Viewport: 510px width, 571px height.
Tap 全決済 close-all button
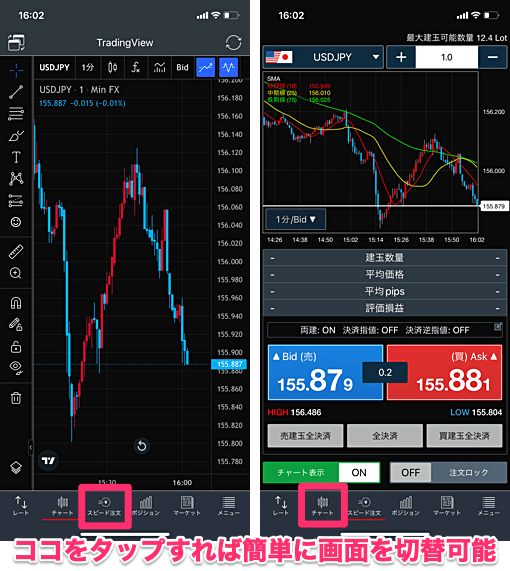(x=385, y=436)
